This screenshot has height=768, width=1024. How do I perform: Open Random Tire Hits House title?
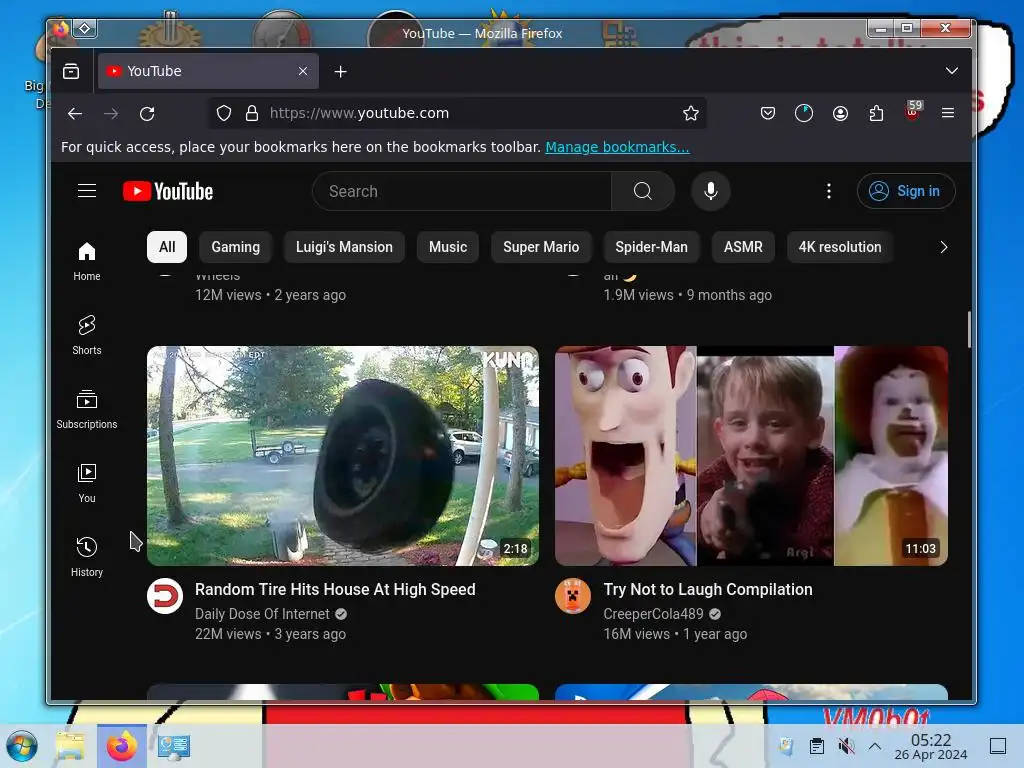pyautogui.click(x=335, y=589)
